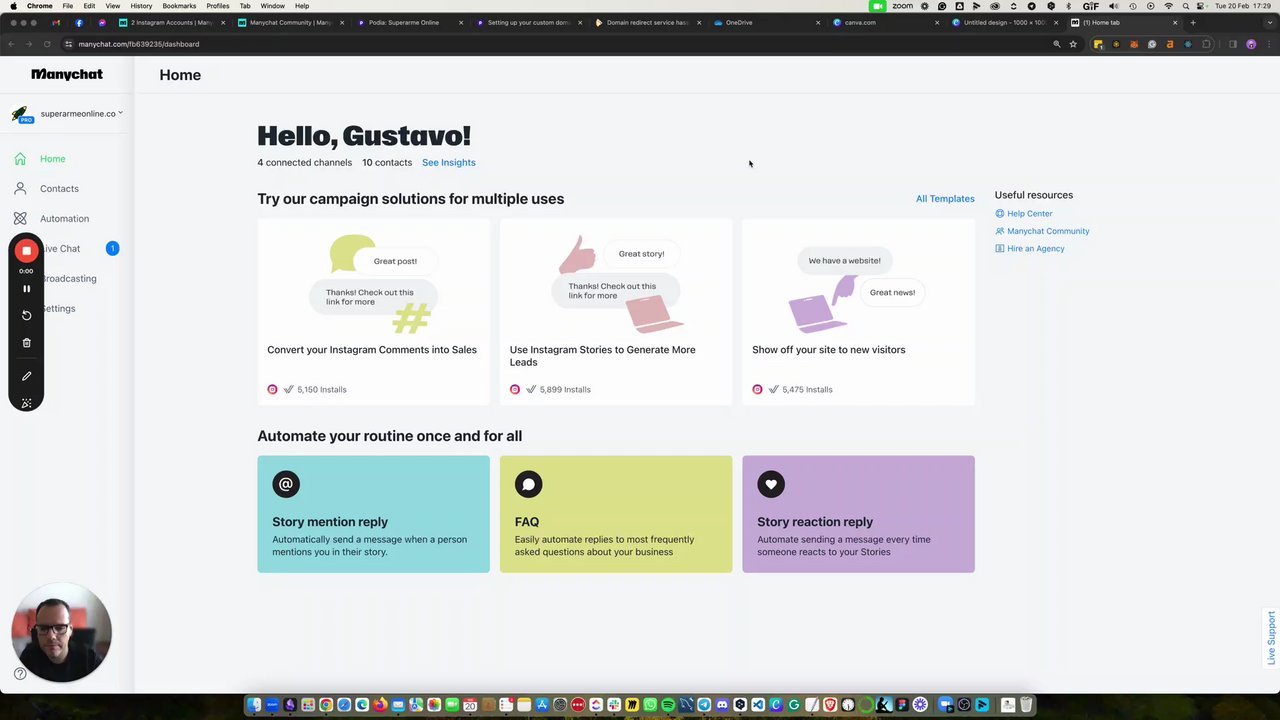
Task: Open the help question mark icon
Action: pyautogui.click(x=20, y=674)
